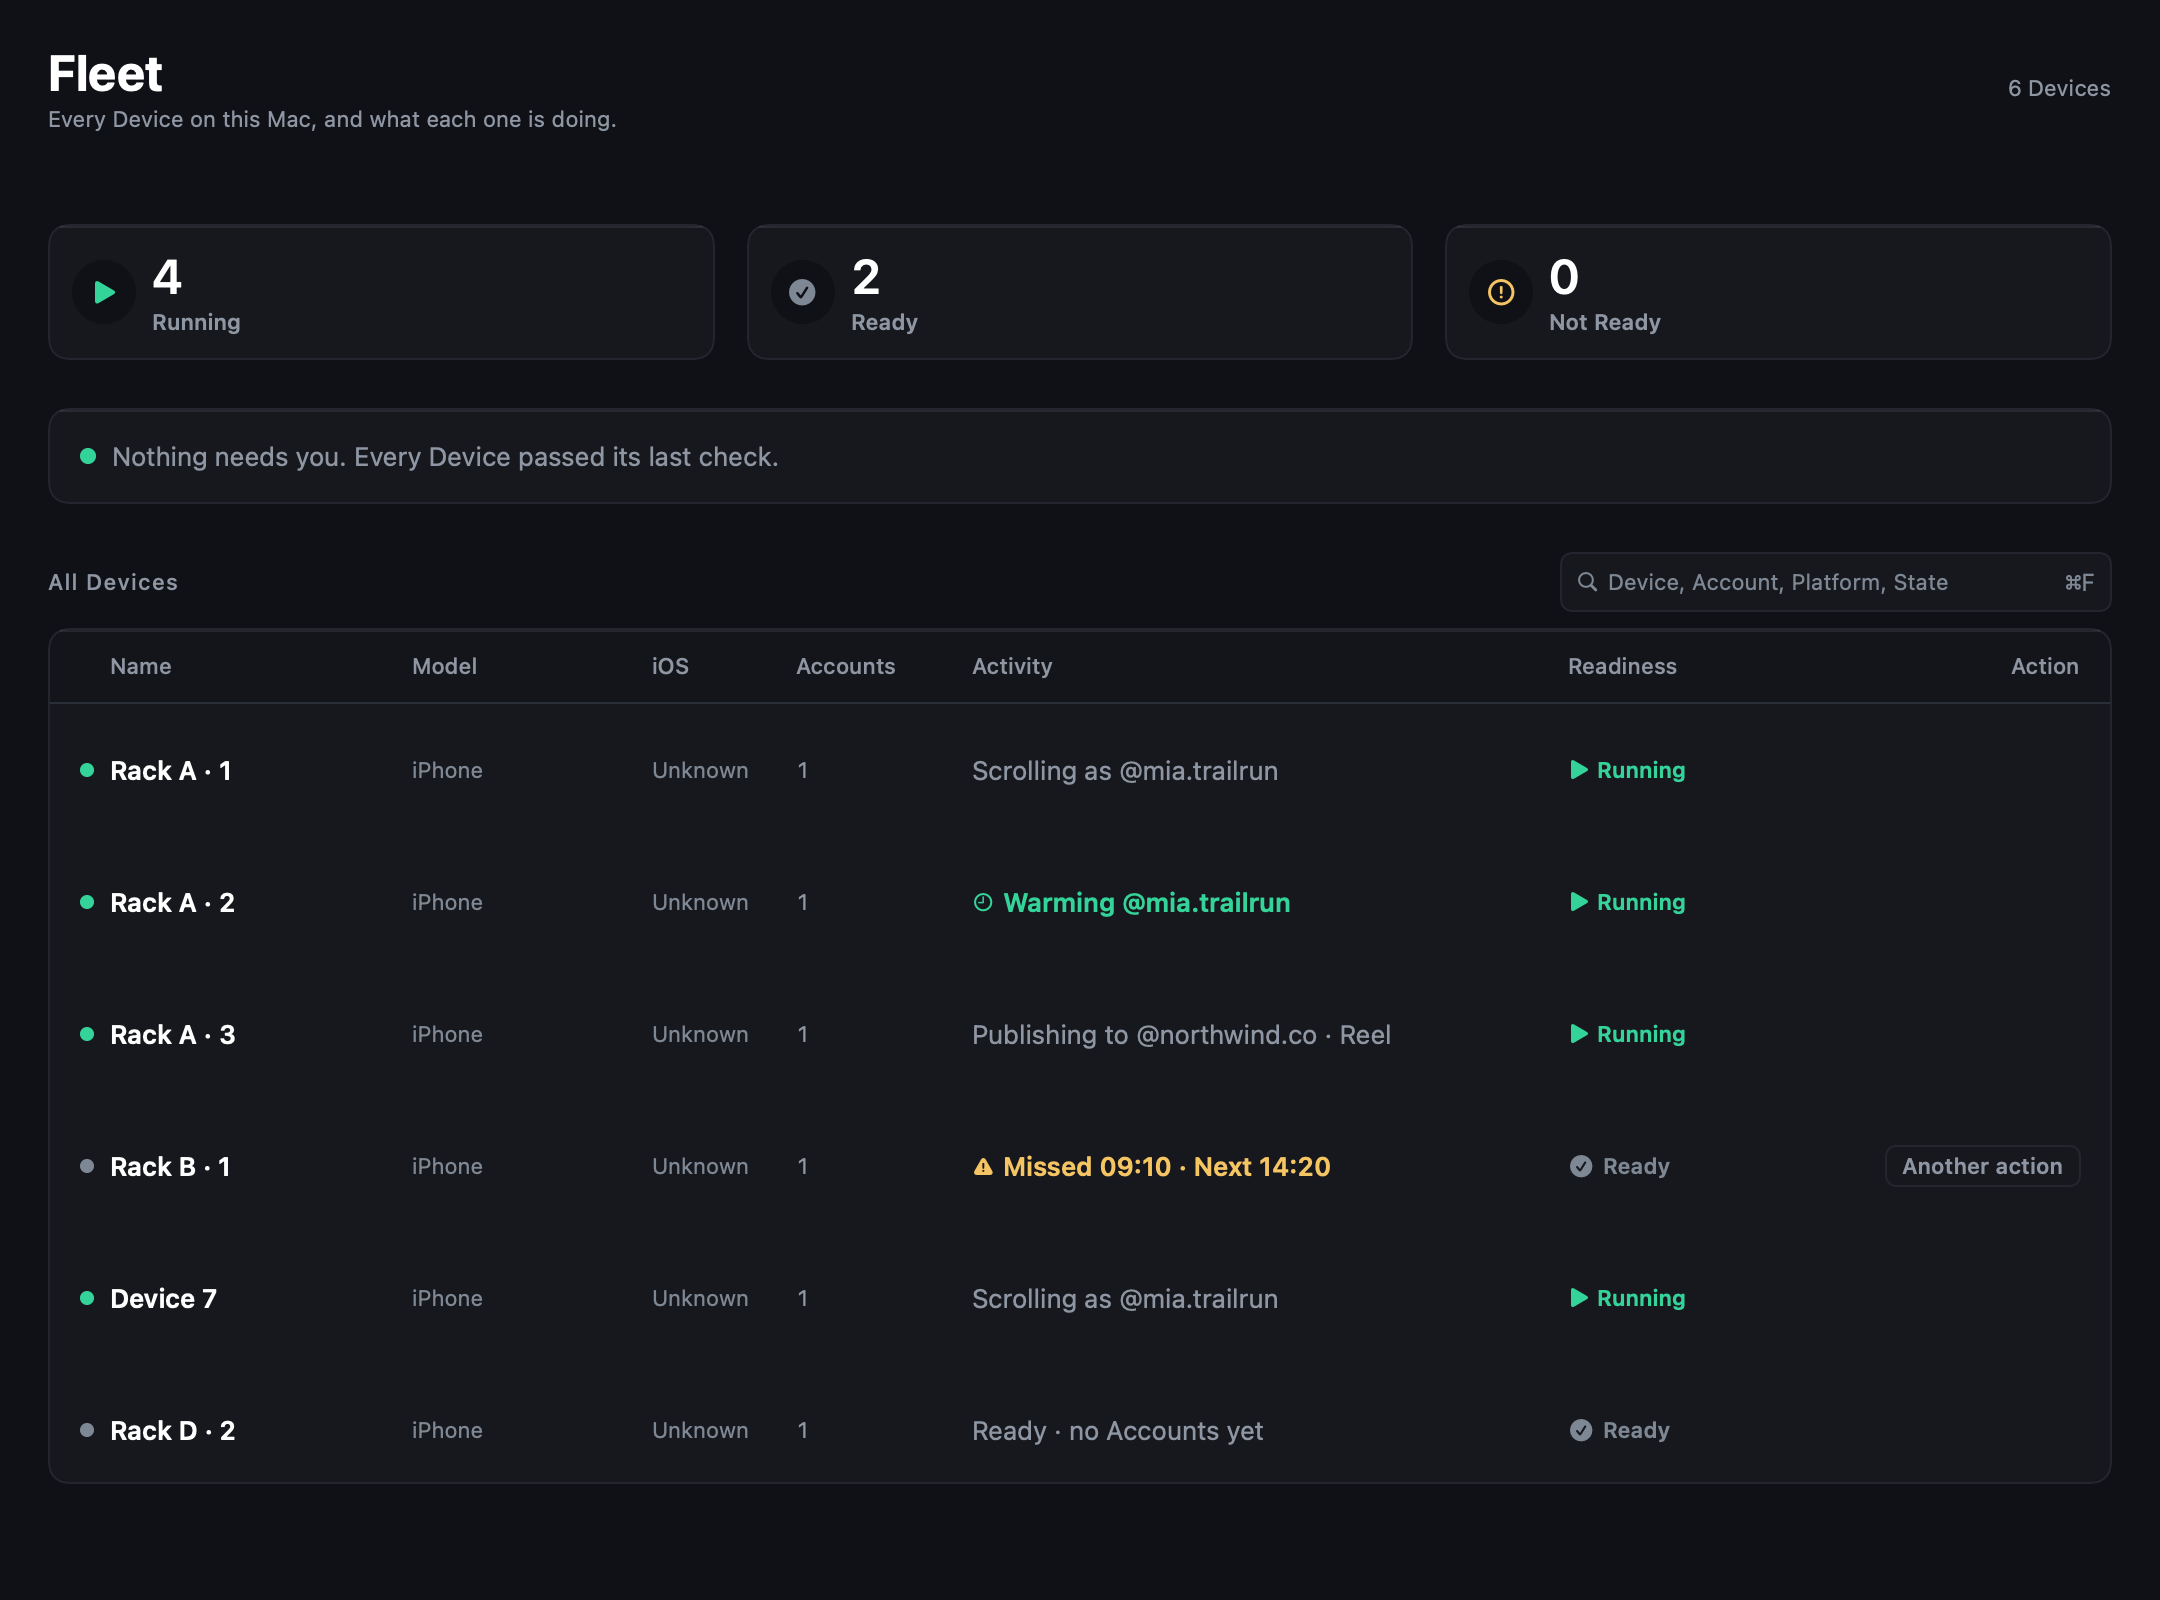Viewport: 2160px width, 1600px height.
Task: Click the Running status for Rack A · 3
Action: point(1628,1034)
